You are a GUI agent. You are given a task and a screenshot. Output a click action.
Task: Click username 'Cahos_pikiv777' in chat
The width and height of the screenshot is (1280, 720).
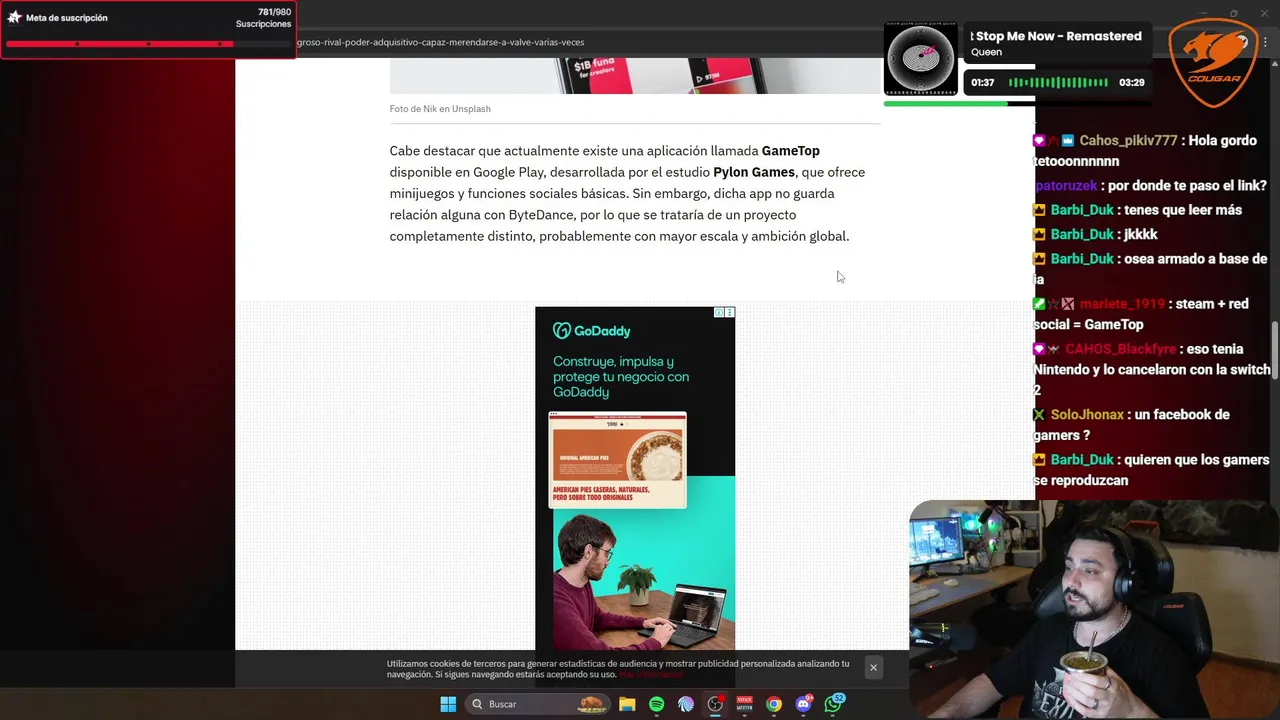[x=1128, y=141]
